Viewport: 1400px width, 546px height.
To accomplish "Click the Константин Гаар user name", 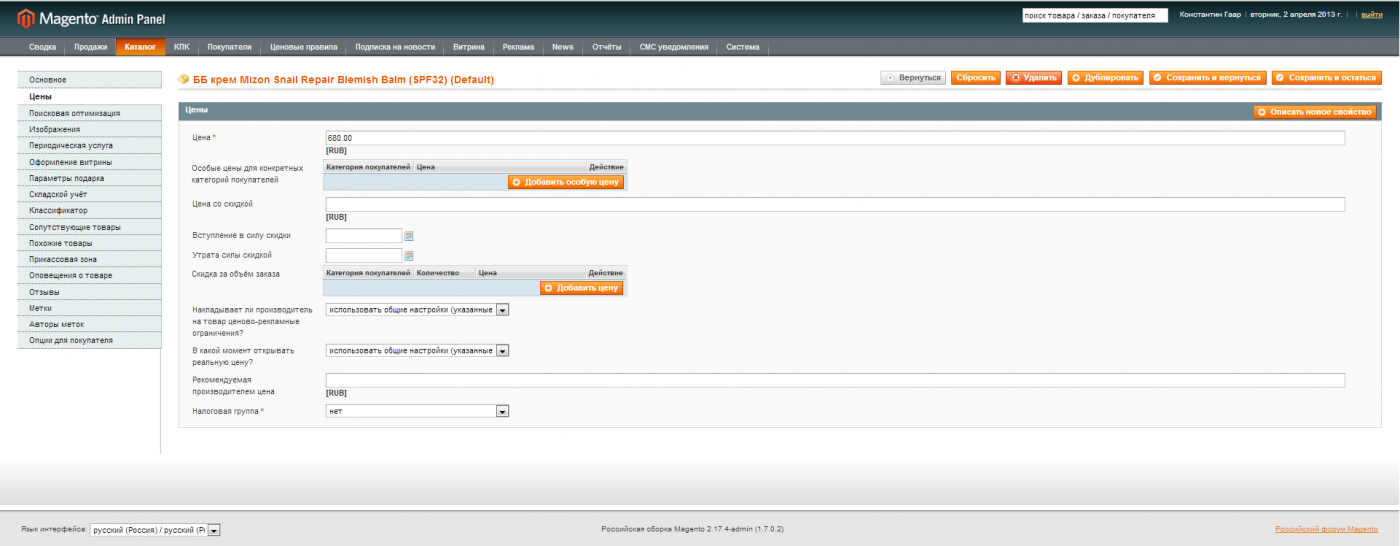I will pos(1211,15).
